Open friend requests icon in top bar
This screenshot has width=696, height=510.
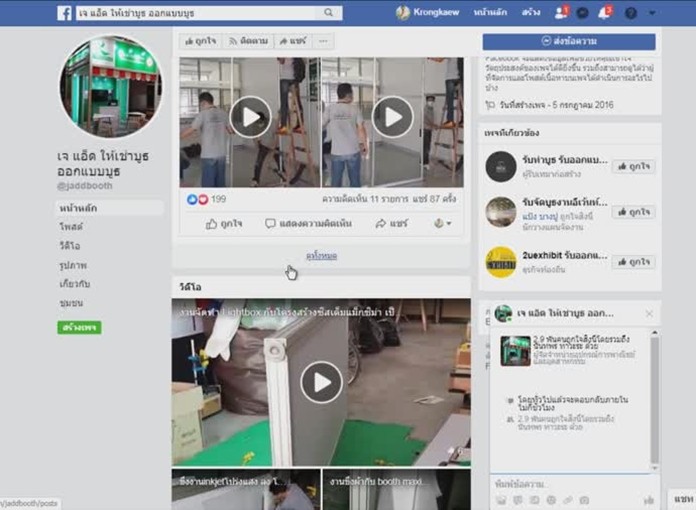point(561,13)
